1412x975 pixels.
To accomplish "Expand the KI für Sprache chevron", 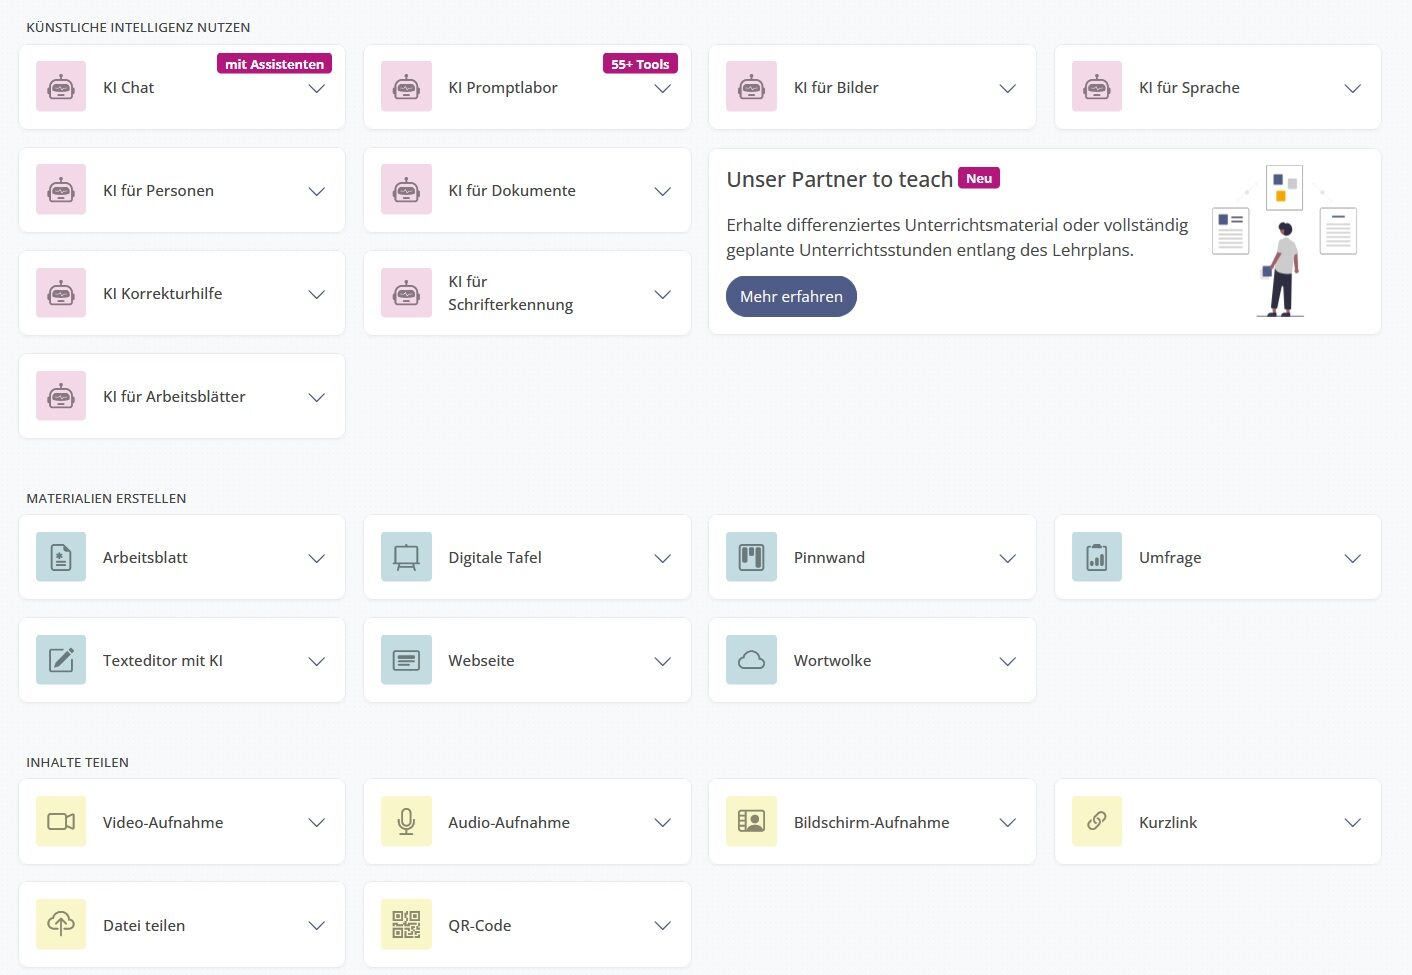I will pyautogui.click(x=1352, y=89).
